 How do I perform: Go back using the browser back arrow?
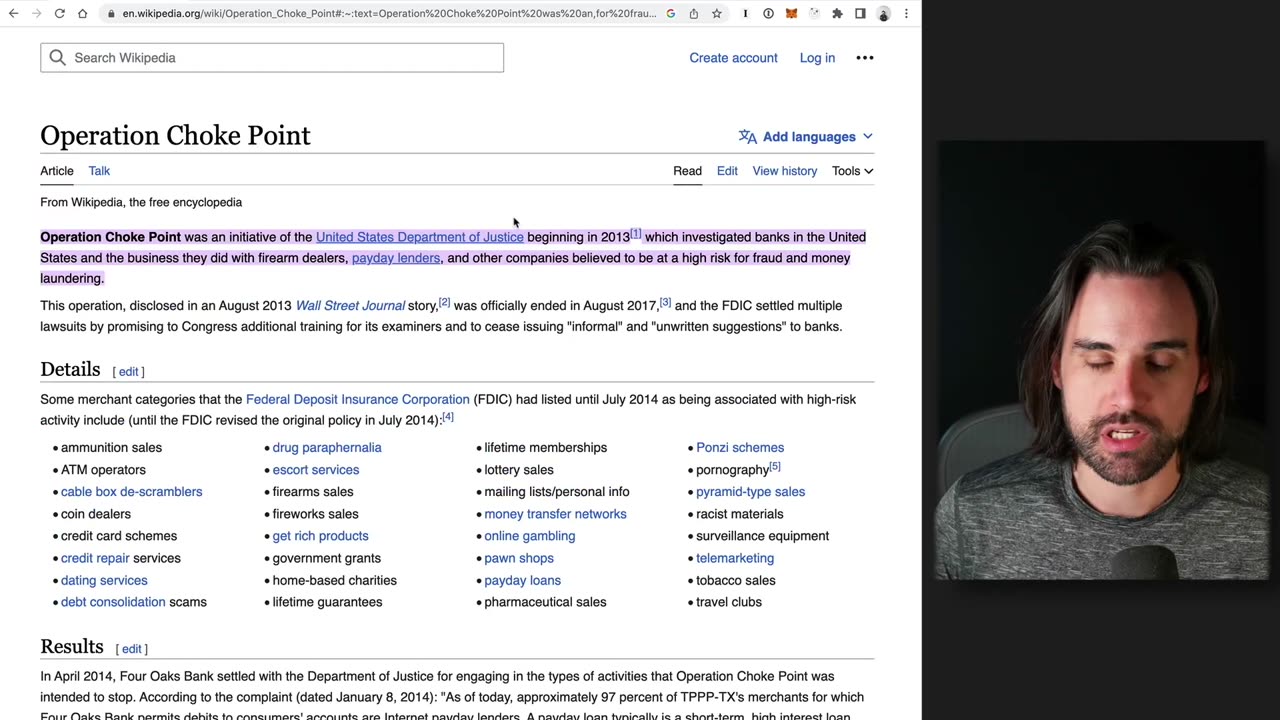(13, 13)
